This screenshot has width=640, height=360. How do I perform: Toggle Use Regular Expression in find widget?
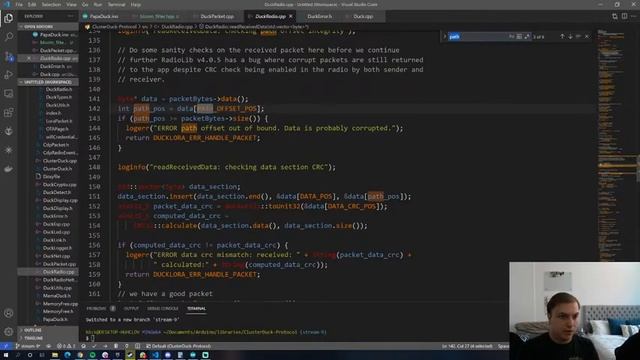tap(527, 36)
